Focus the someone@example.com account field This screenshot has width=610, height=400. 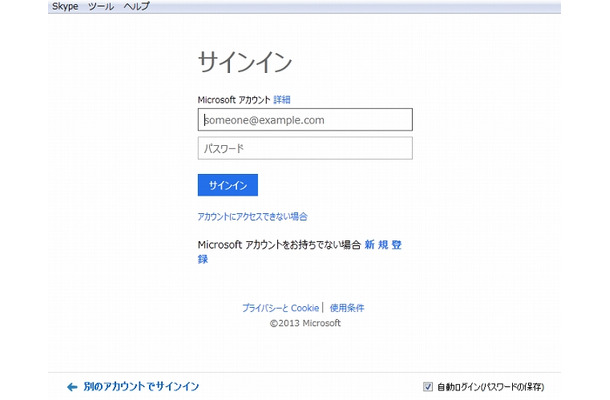[x=305, y=120]
